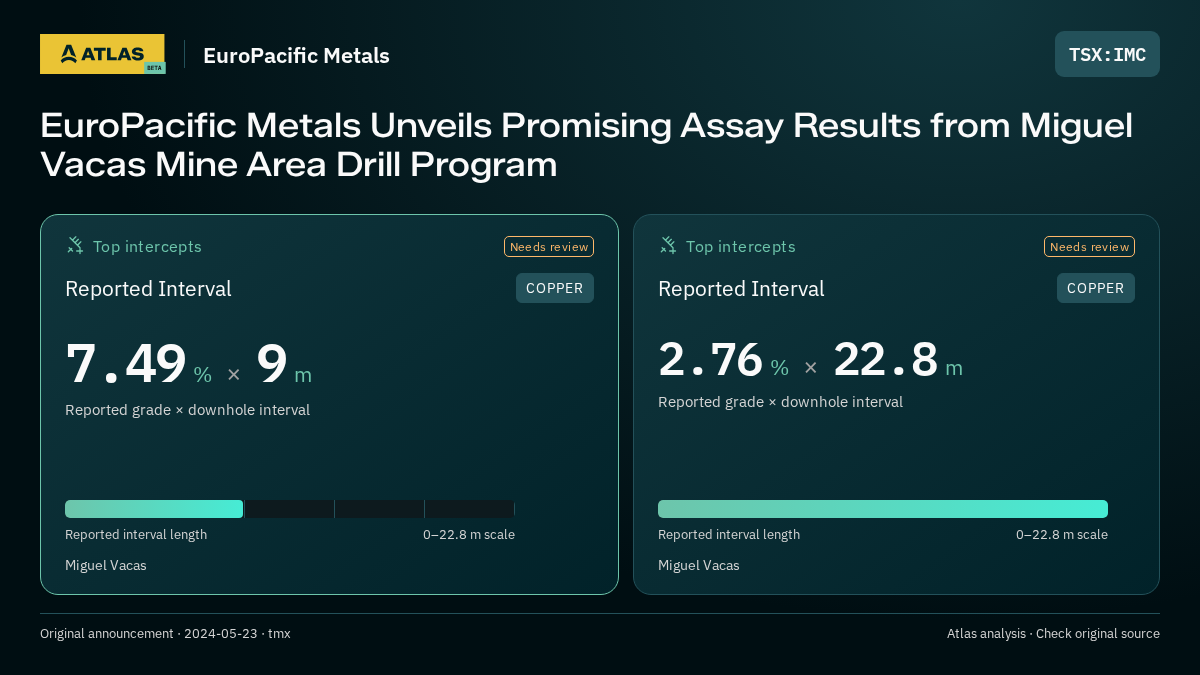Screen dimensions: 1200x675
Task: Click the COPPER tag in the 7.49% card
Action: pos(555,288)
